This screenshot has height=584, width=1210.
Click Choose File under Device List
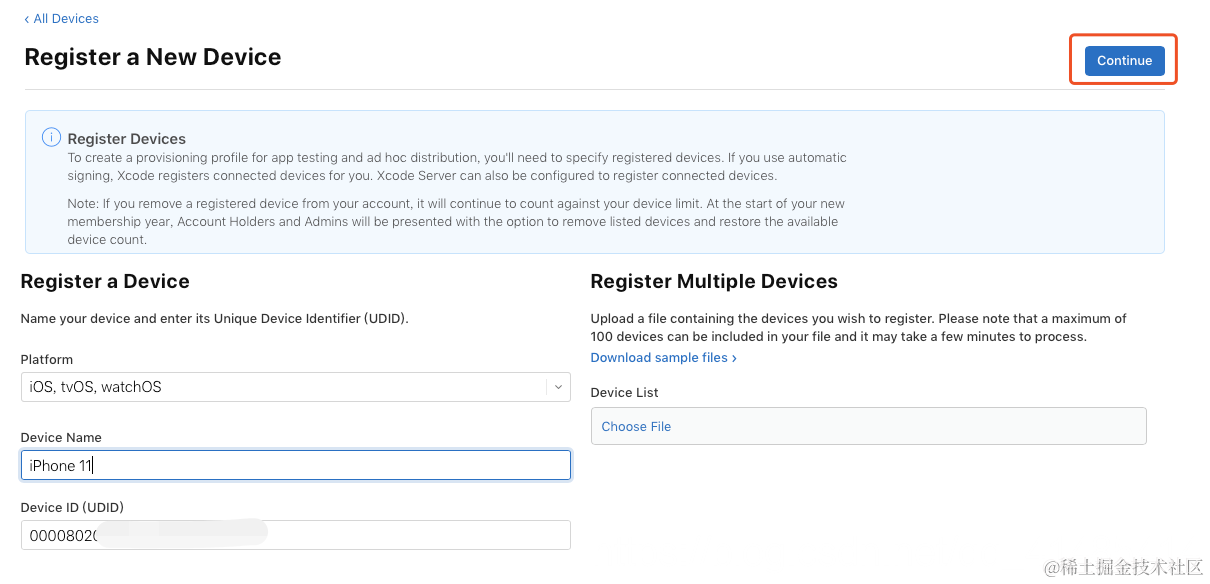pos(636,426)
